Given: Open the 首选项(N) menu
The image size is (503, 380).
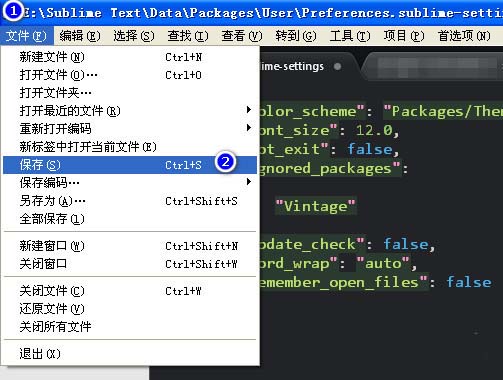Looking at the screenshot, I should coord(464,36).
